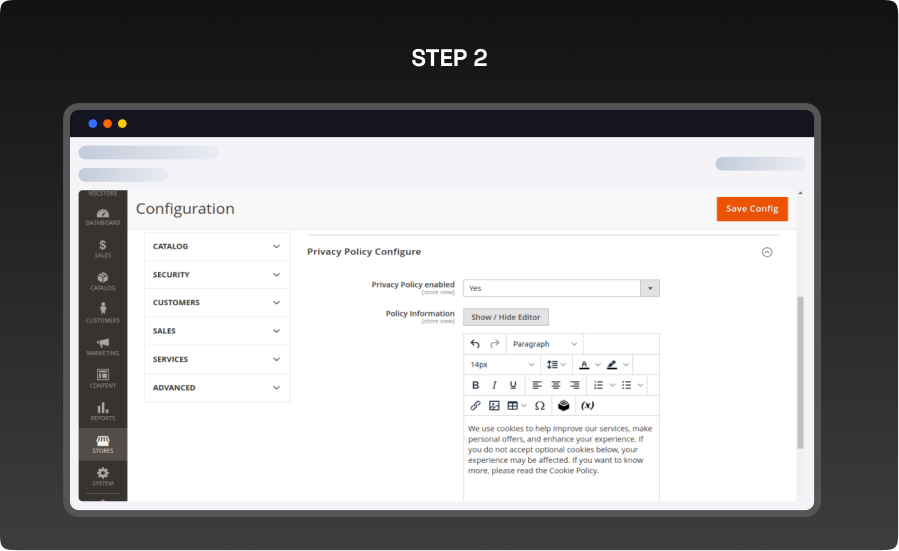Expand the Advanced configuration tab
The image size is (899, 551).
point(217,388)
